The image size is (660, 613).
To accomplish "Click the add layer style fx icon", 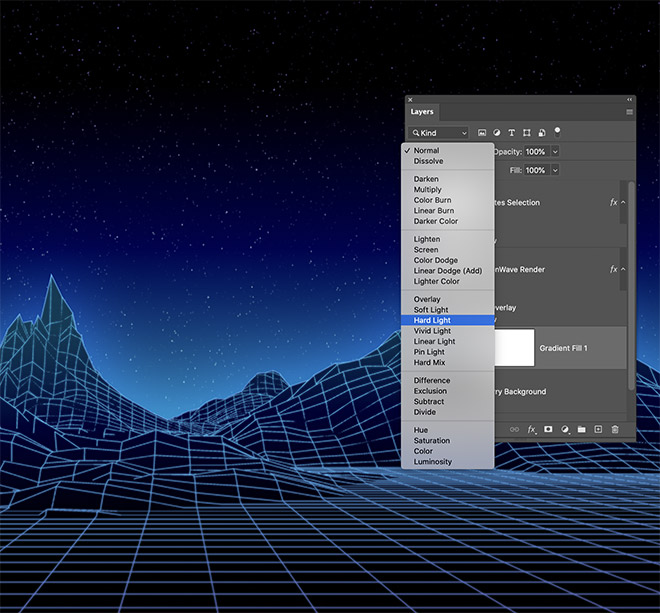I will pos(532,429).
